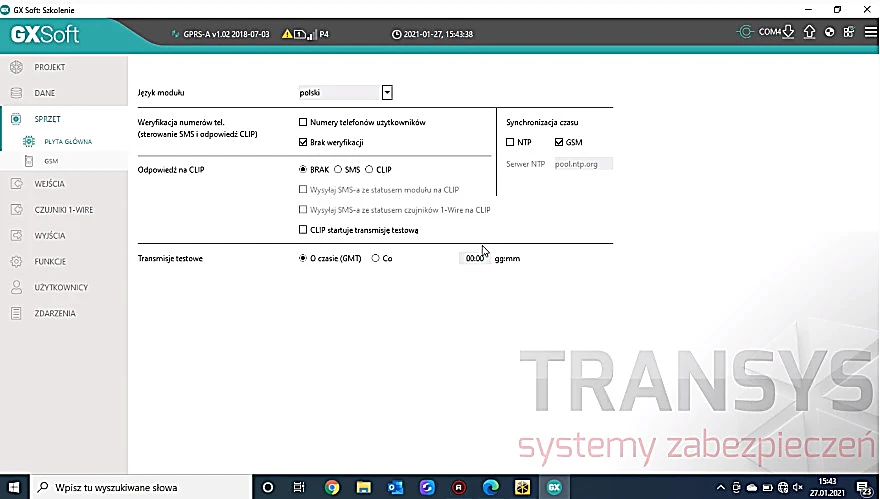The height and width of the screenshot is (499, 880).
Task: Click the SPRZĘT hardware chip icon
Action: [16, 118]
